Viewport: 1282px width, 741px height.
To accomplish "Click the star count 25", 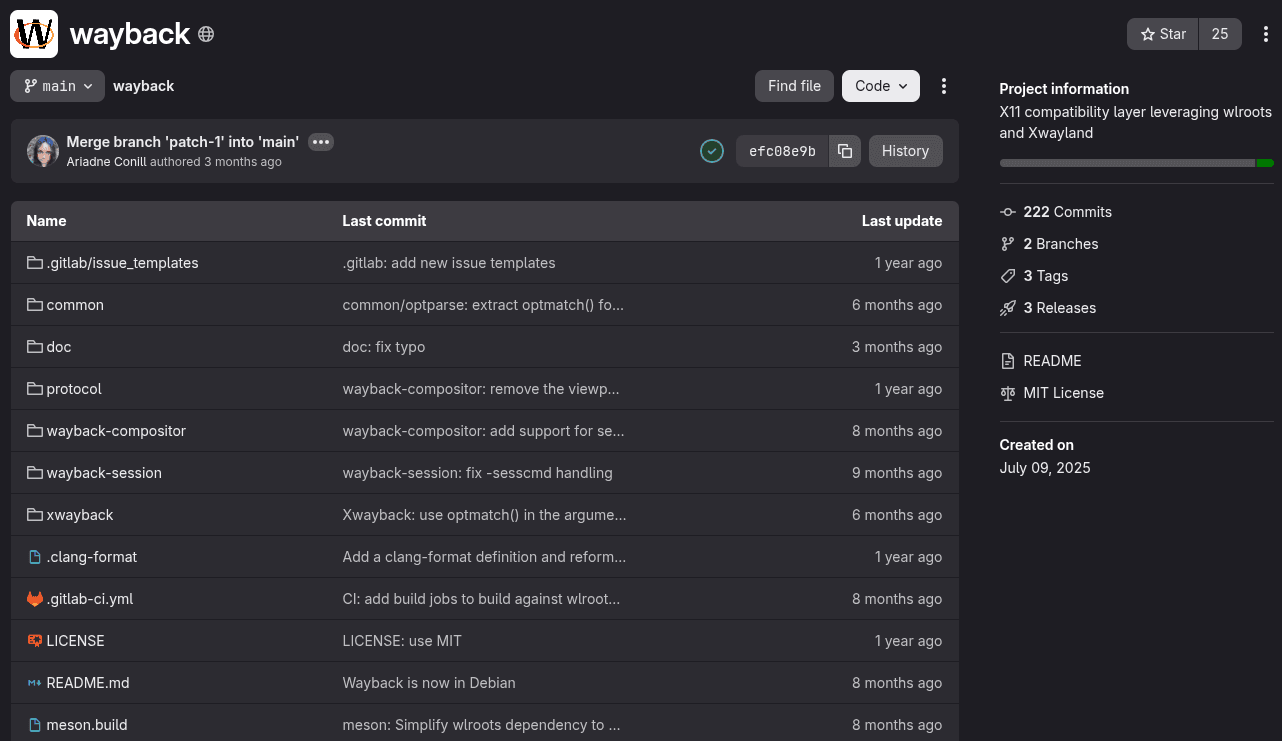I will tap(1220, 34).
